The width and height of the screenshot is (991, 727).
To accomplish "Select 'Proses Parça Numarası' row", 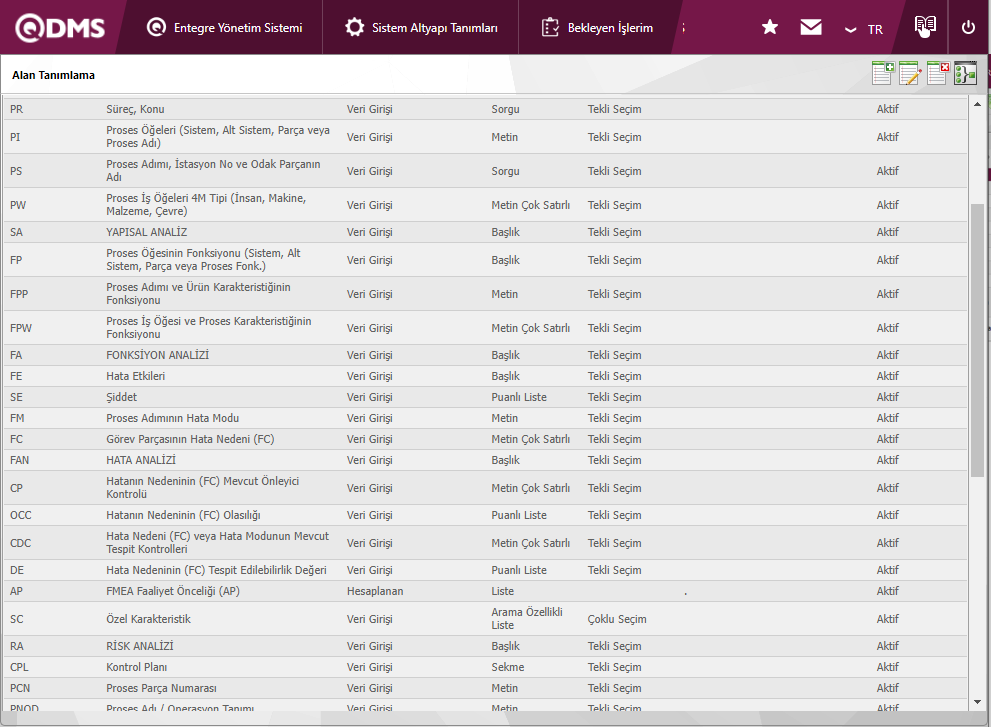I will click(485, 688).
